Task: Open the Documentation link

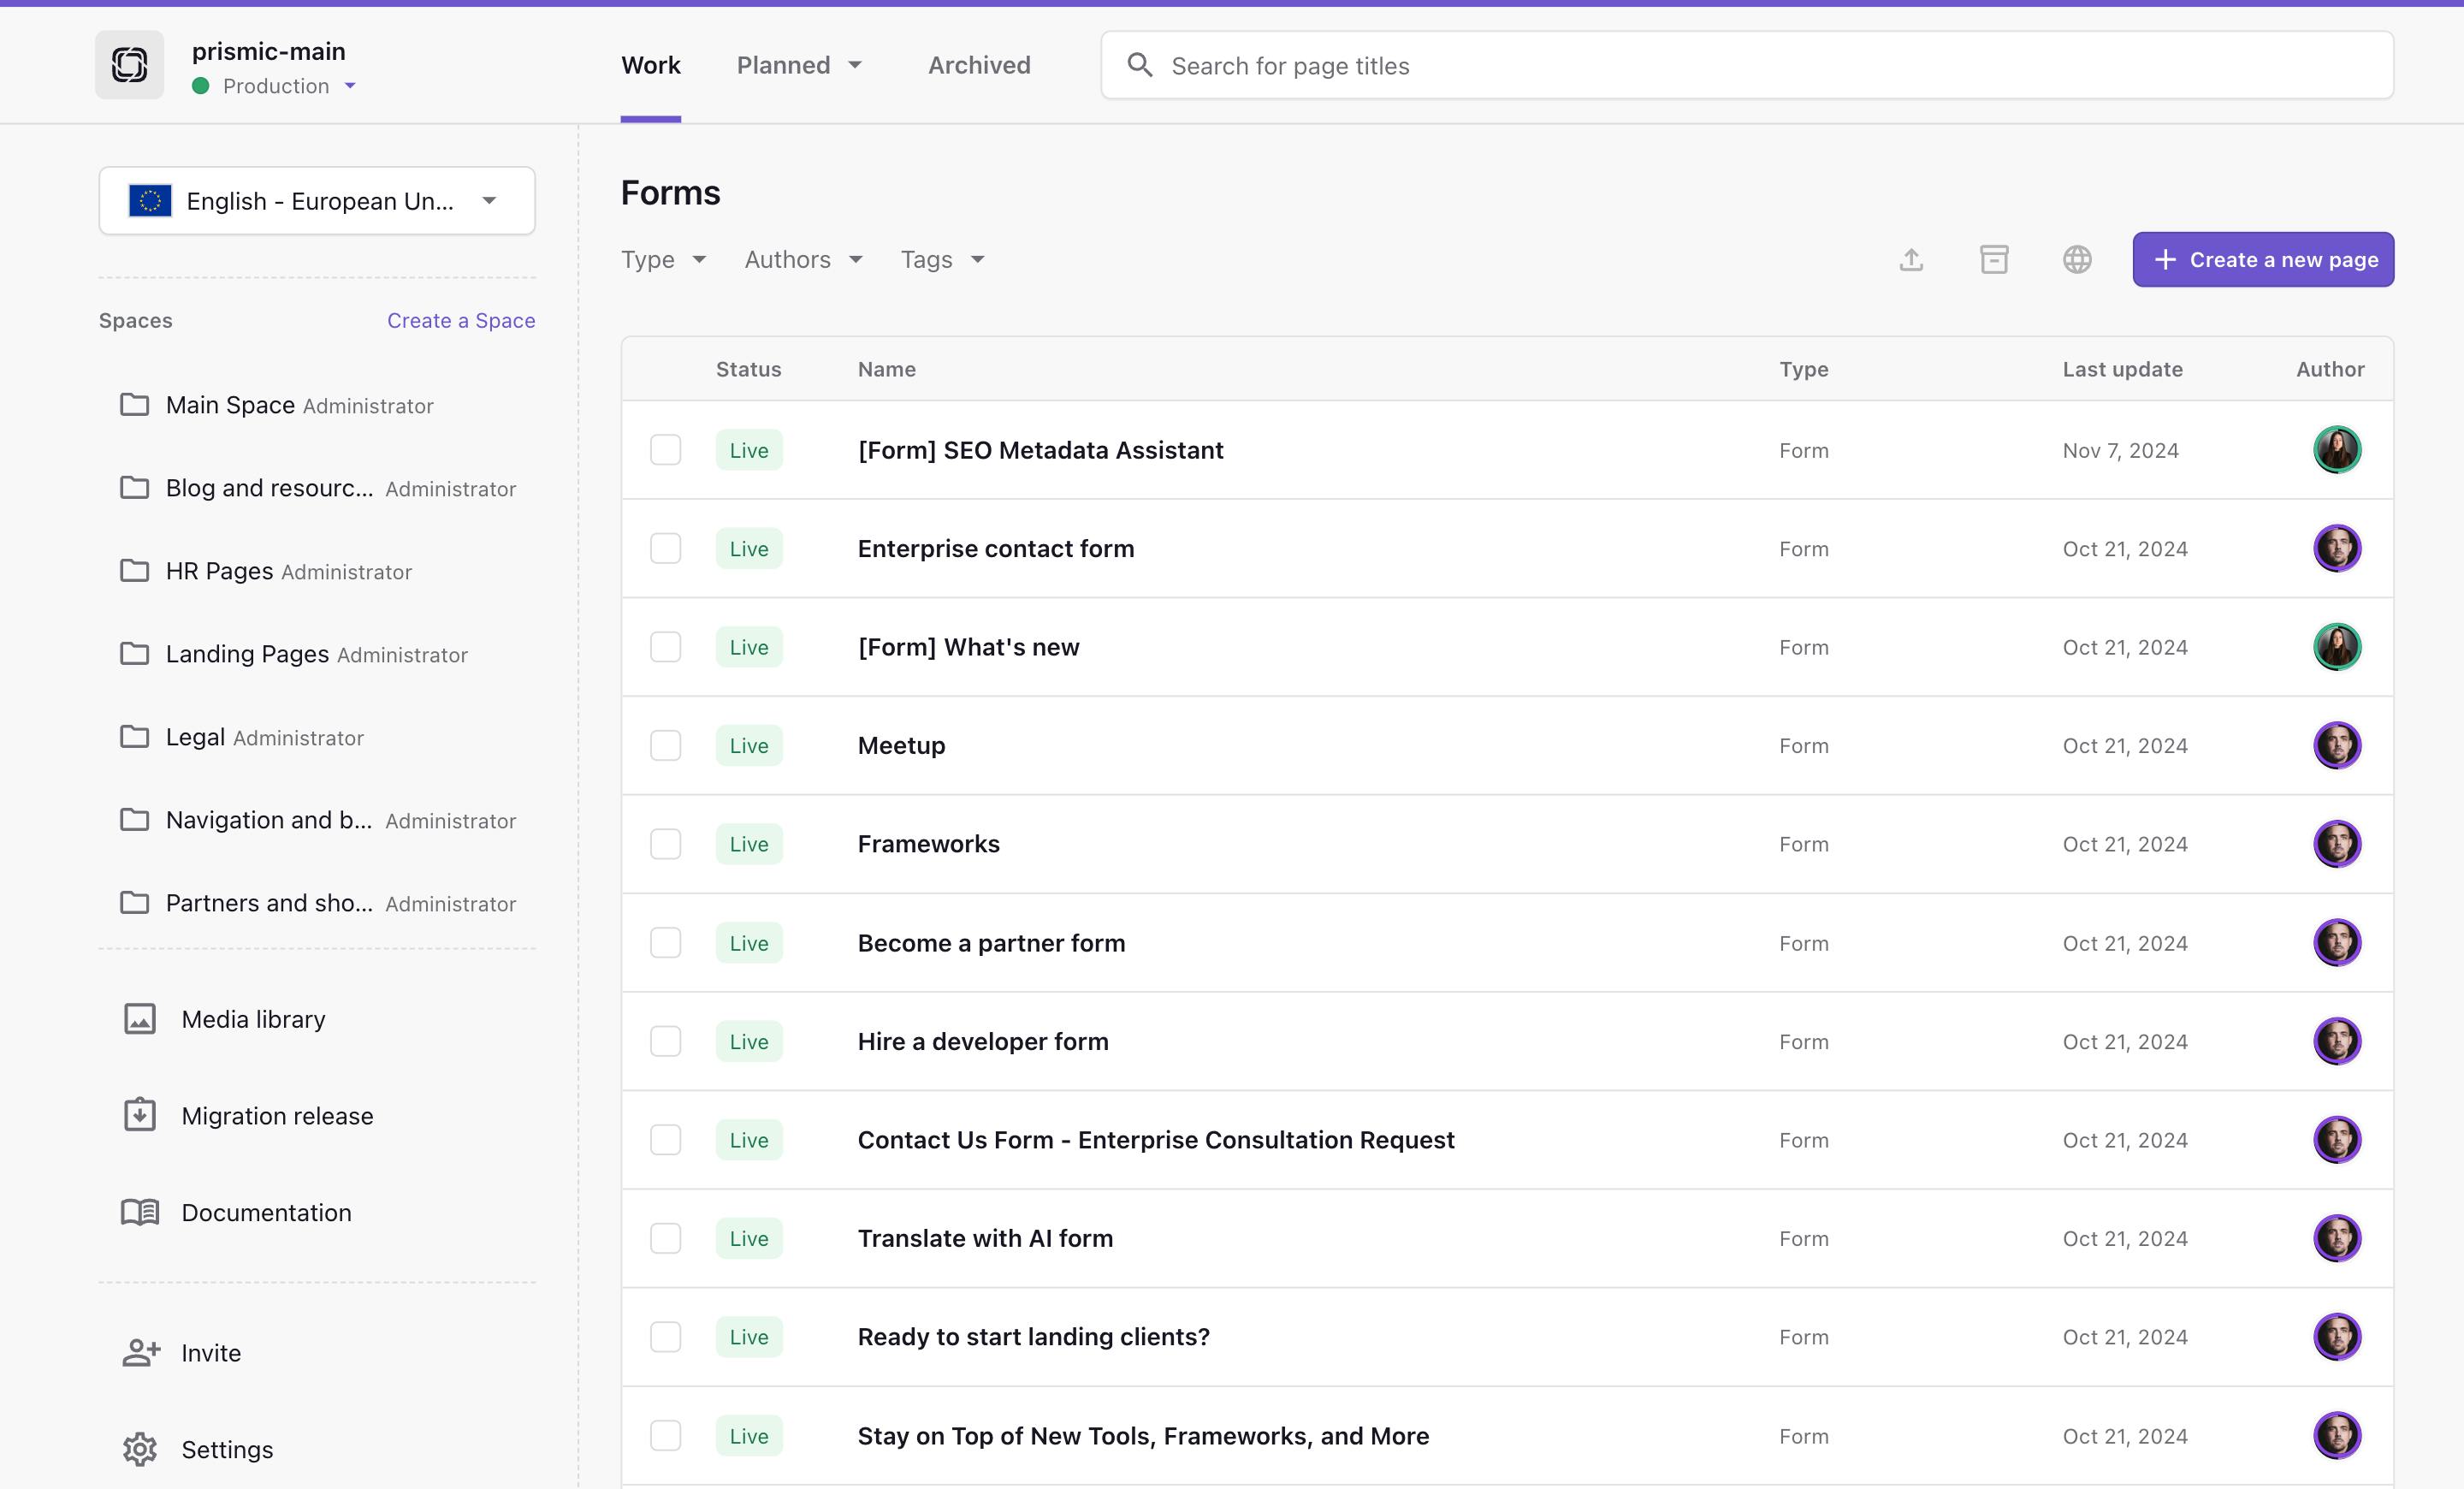Action: pos(266,1212)
